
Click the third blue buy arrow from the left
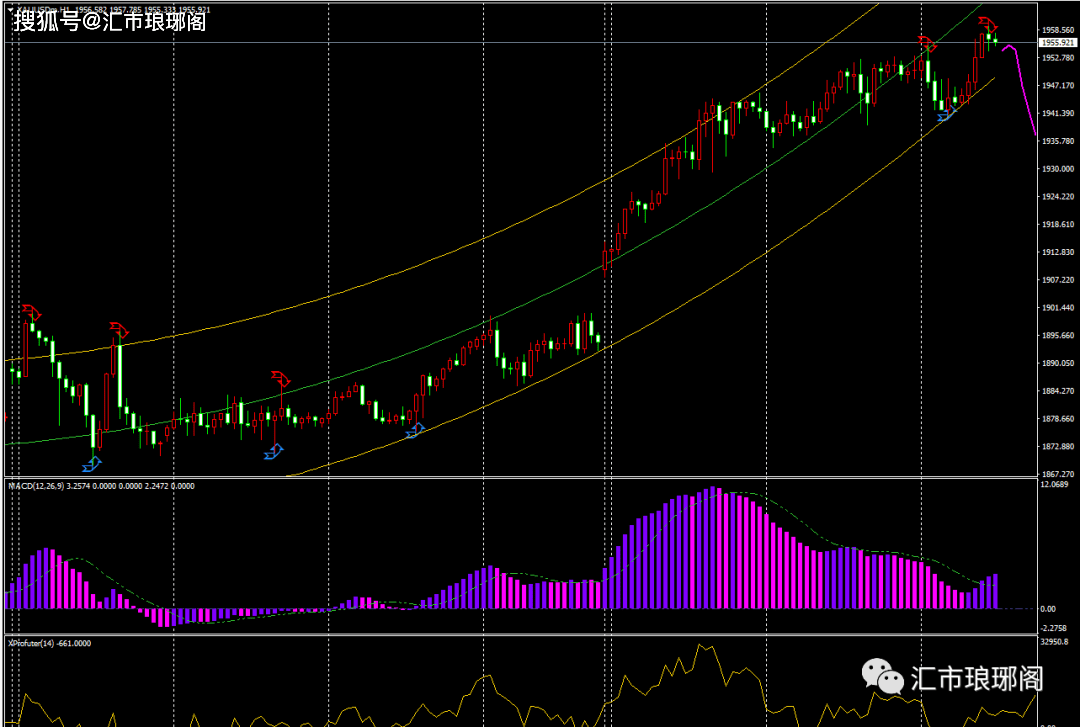click(415, 429)
